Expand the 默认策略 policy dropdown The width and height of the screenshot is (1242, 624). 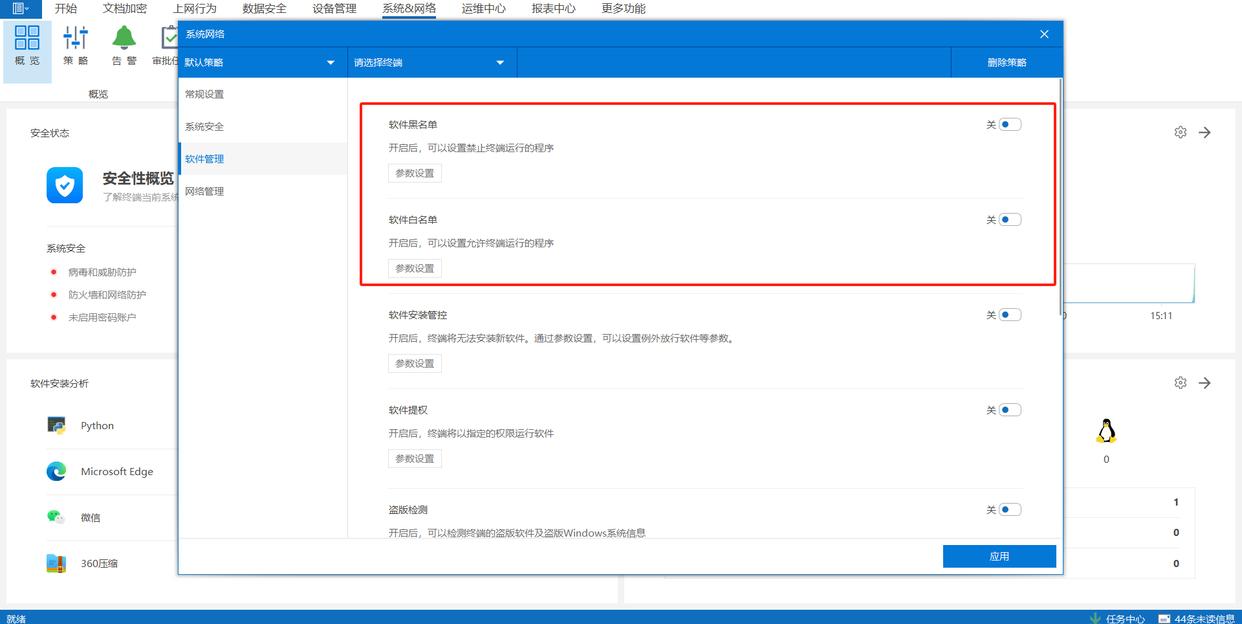click(x=262, y=62)
